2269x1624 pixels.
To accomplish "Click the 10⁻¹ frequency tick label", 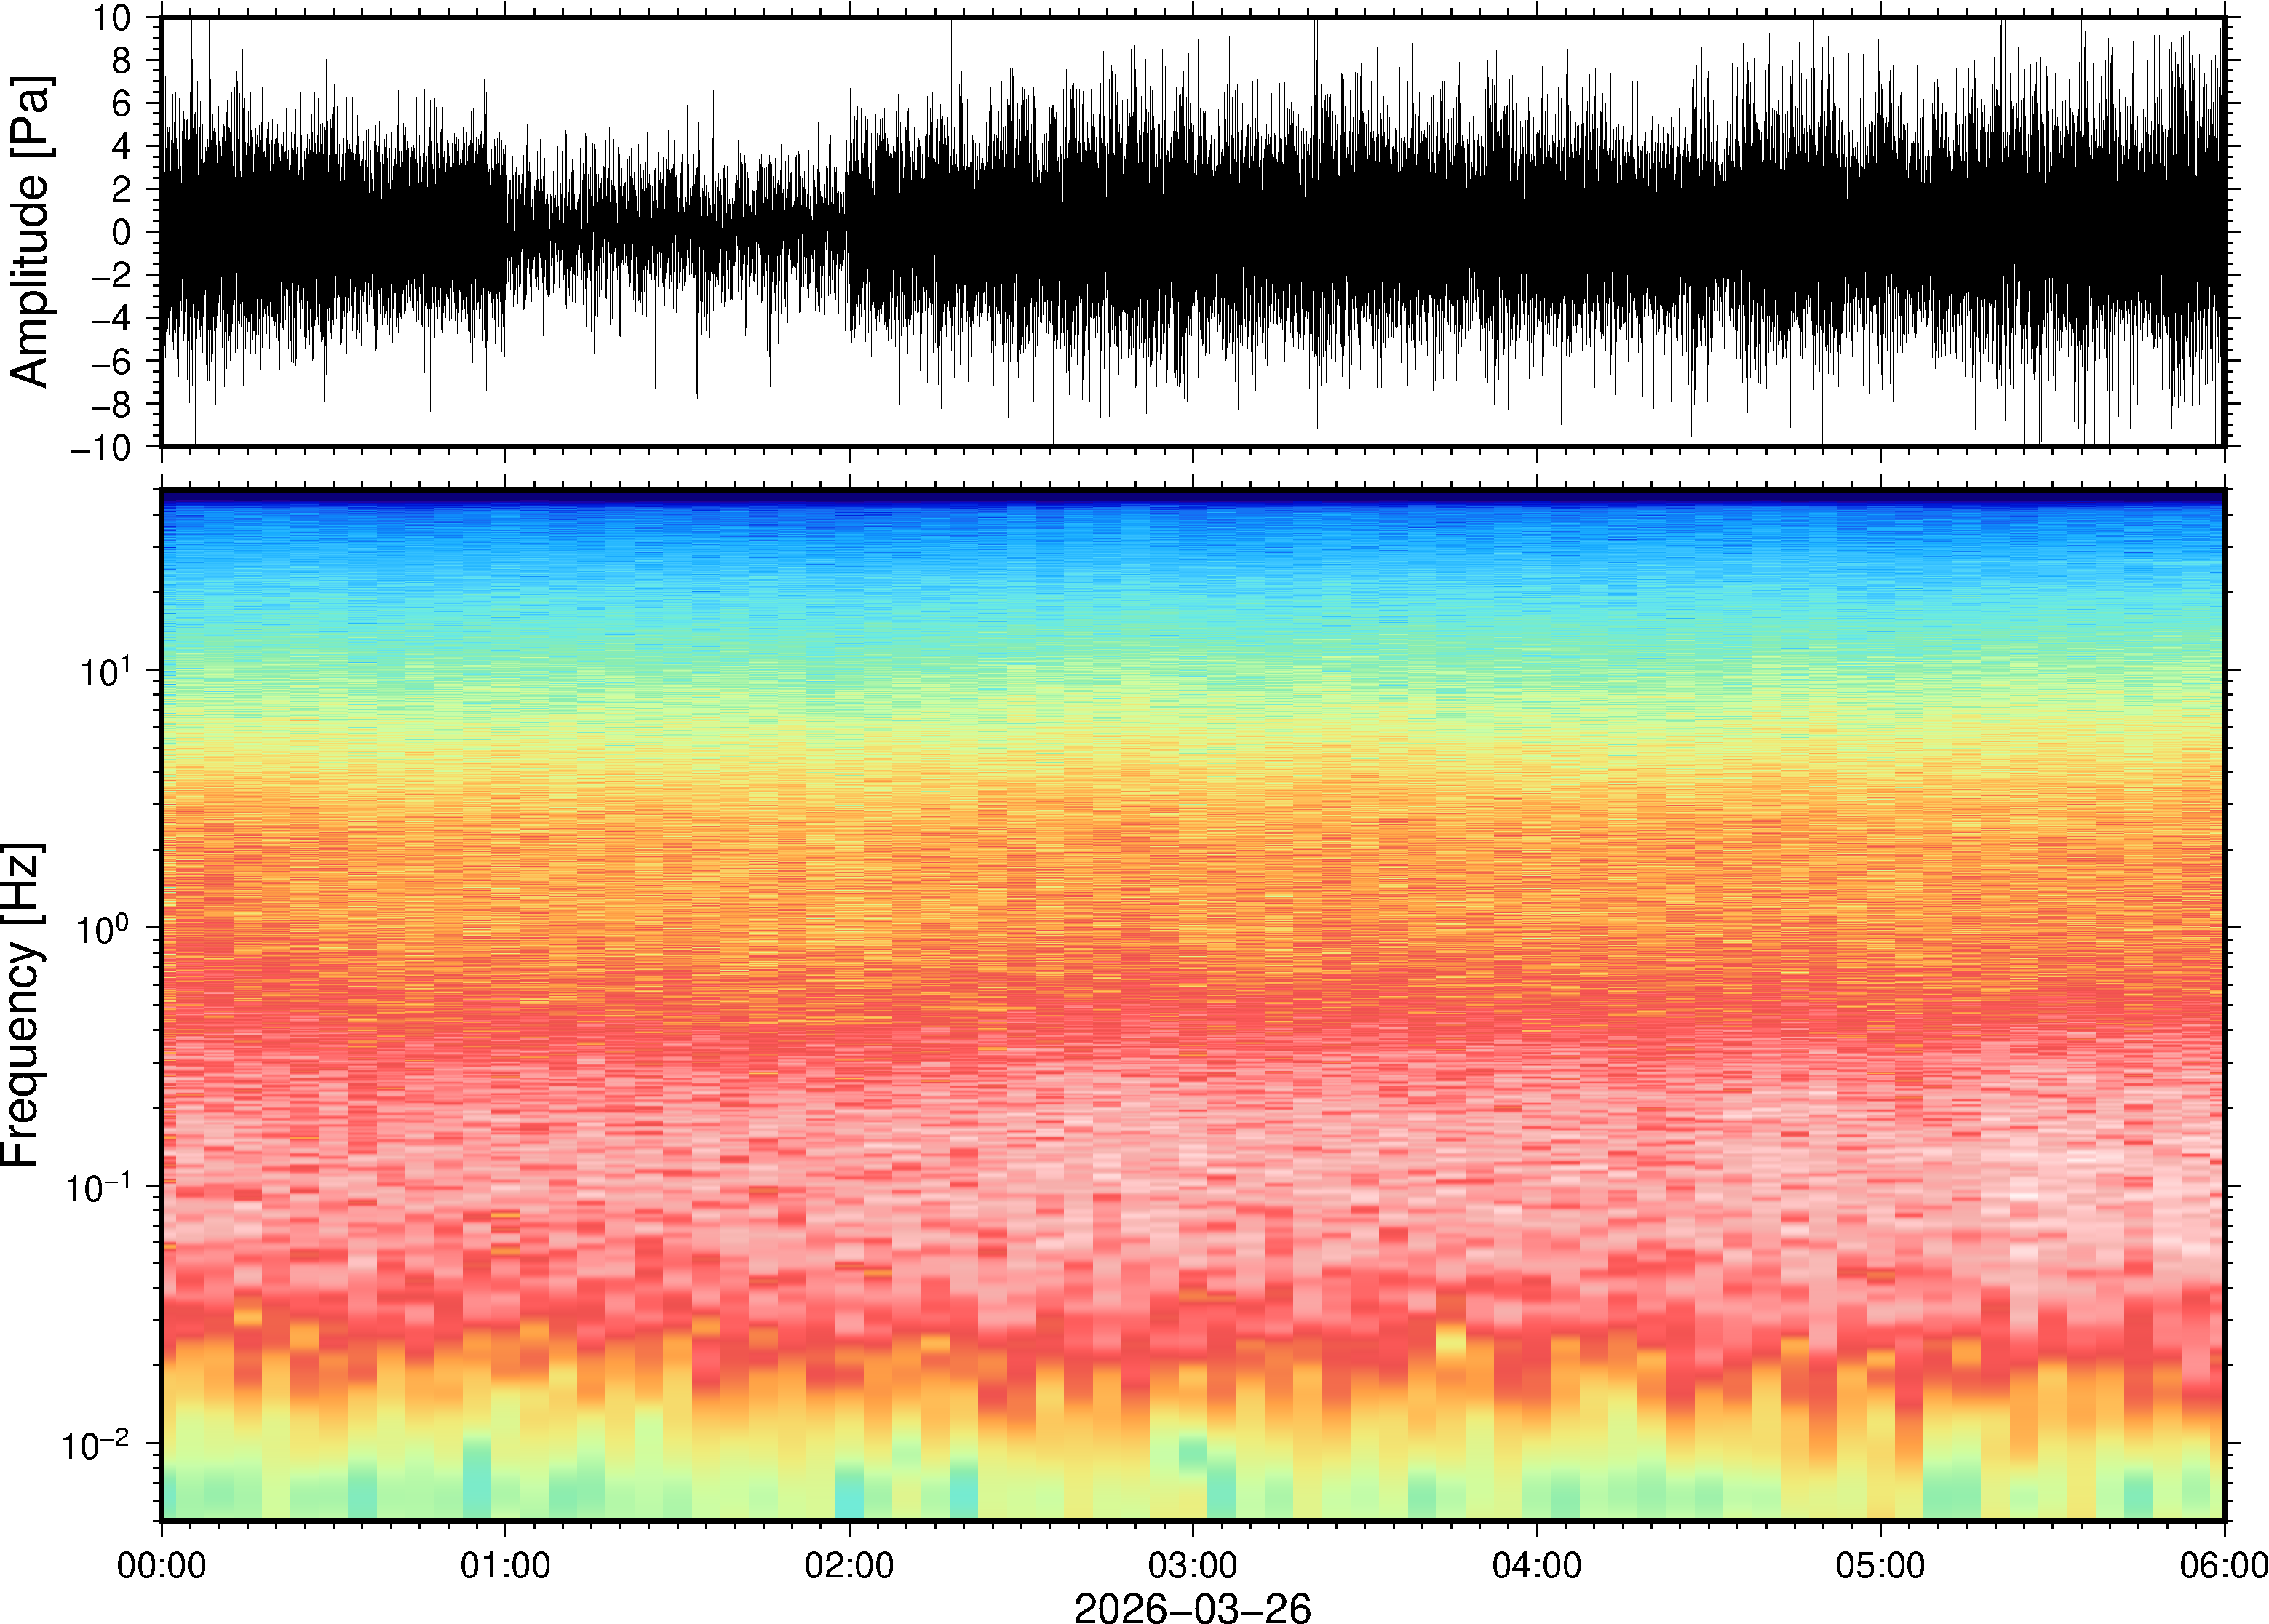I will point(98,1185).
